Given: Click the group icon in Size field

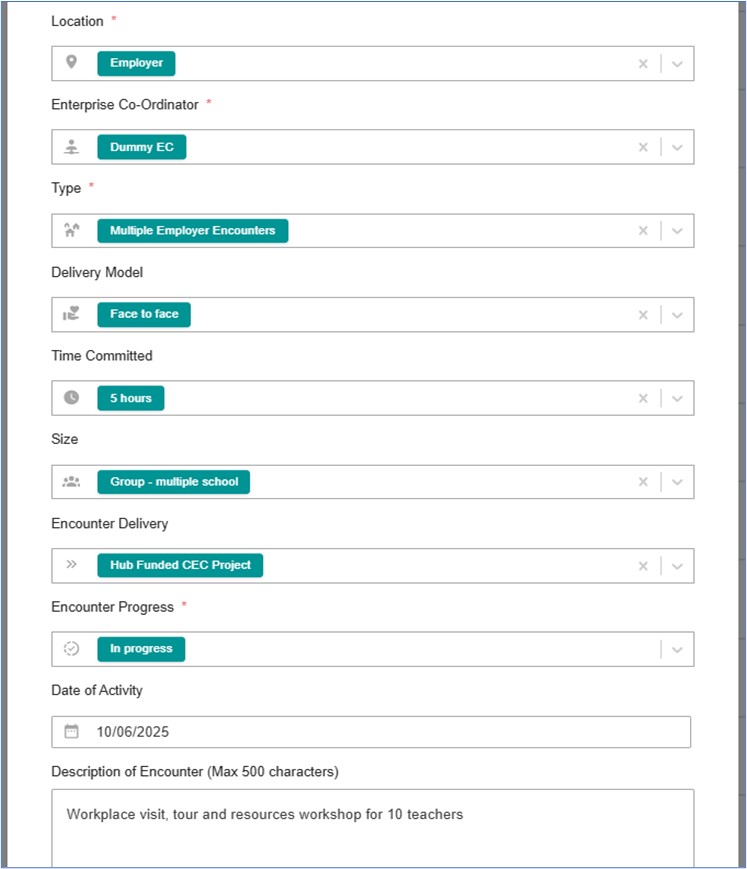Looking at the screenshot, I should tap(71, 481).
